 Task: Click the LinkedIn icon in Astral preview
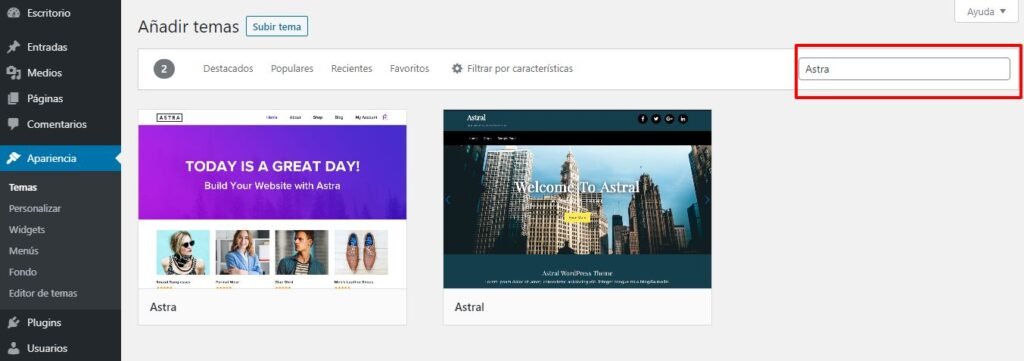[x=683, y=118]
